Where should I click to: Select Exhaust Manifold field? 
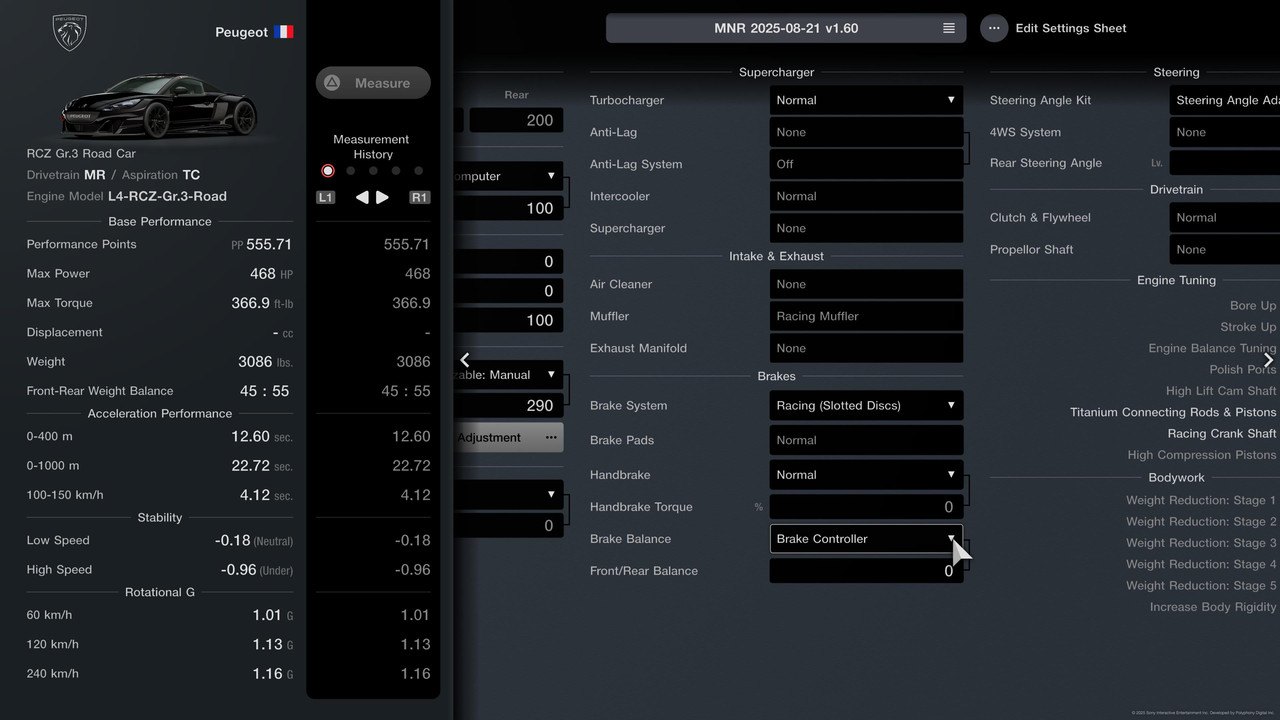[866, 348]
